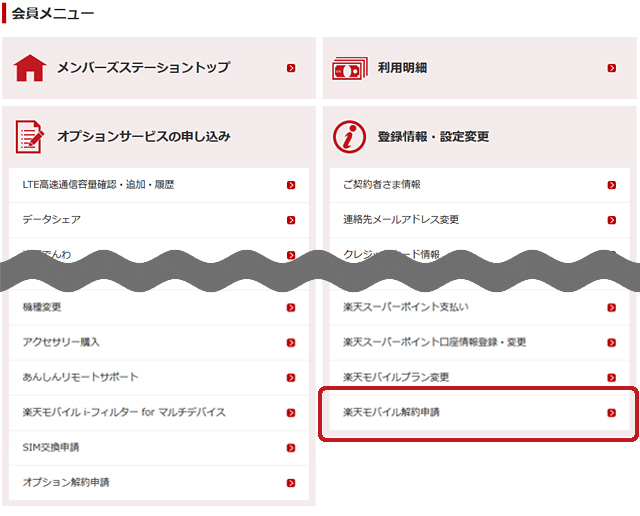This screenshot has width=640, height=516.
Task: Click the banknote icon for 利用明細
Action: click(350, 68)
